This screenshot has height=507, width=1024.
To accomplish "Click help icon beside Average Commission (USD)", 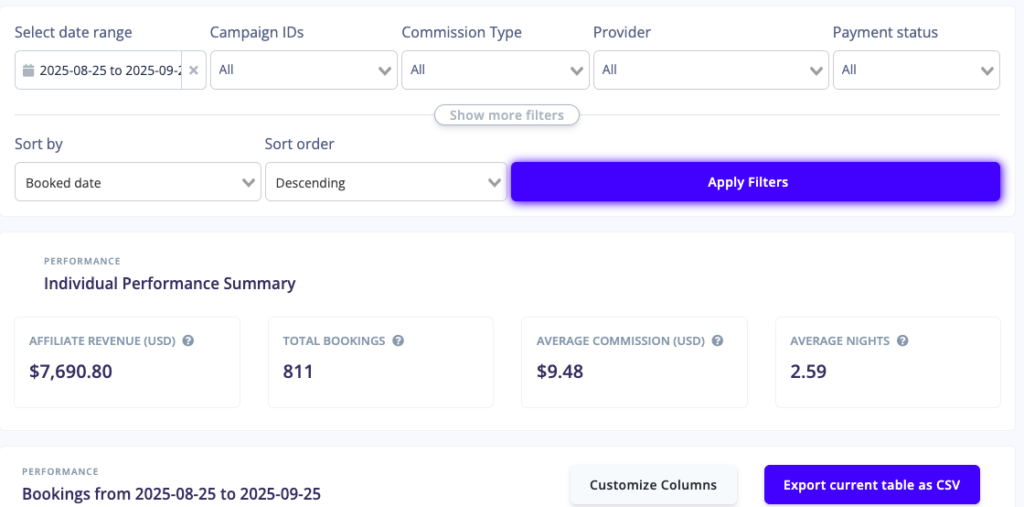I will [x=715, y=341].
